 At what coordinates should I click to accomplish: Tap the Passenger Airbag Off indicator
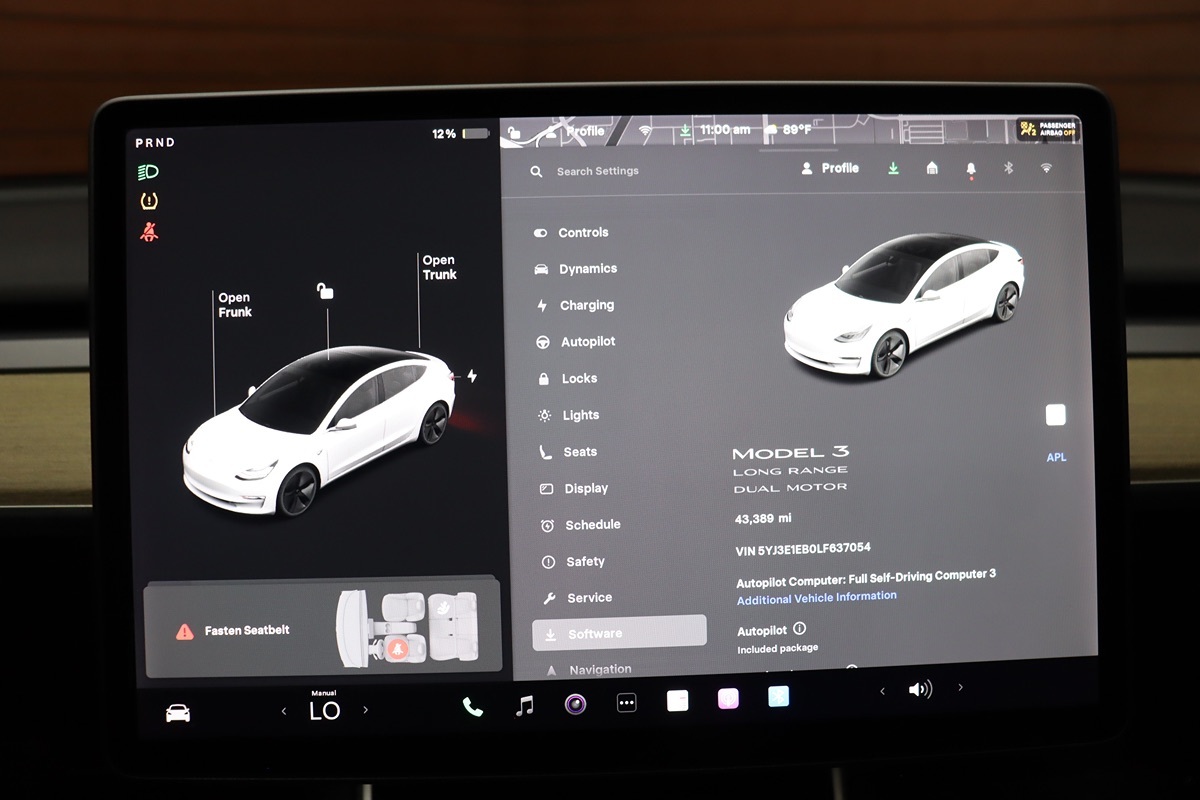pos(1048,129)
